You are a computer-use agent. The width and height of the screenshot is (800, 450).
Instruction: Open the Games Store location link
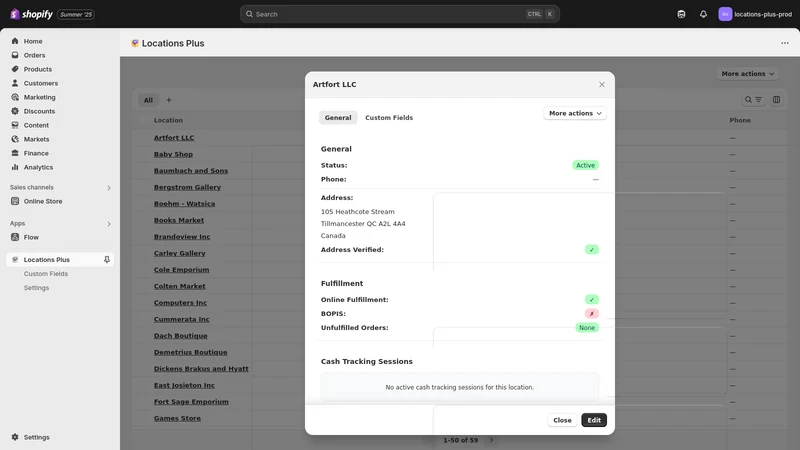click(x=177, y=418)
